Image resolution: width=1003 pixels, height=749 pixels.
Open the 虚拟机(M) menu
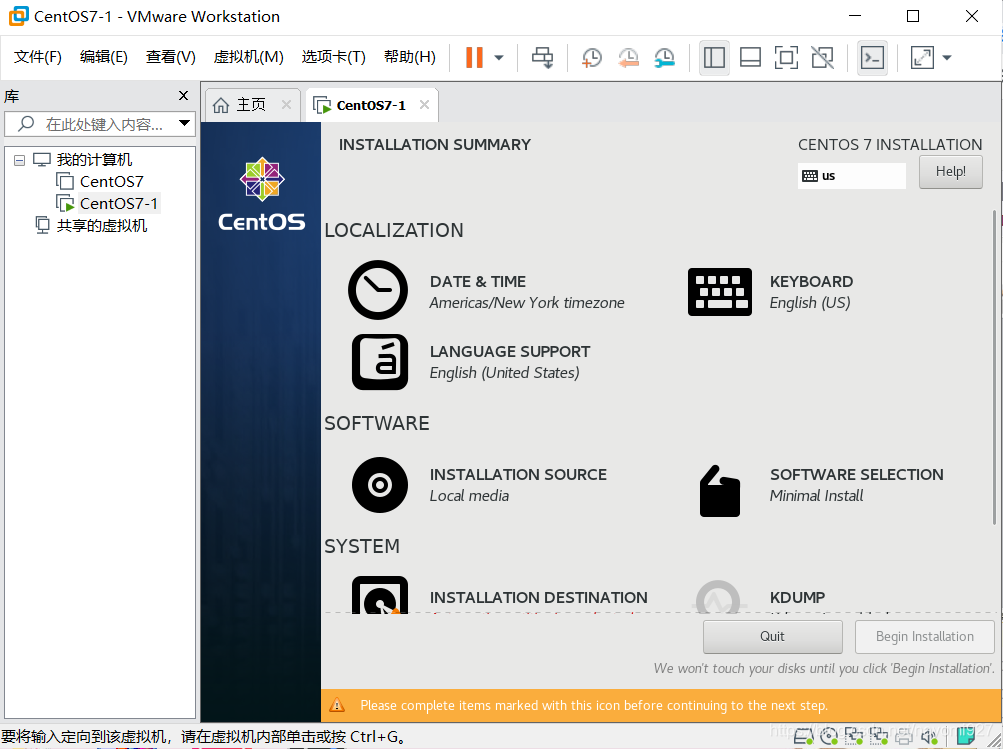pos(248,57)
